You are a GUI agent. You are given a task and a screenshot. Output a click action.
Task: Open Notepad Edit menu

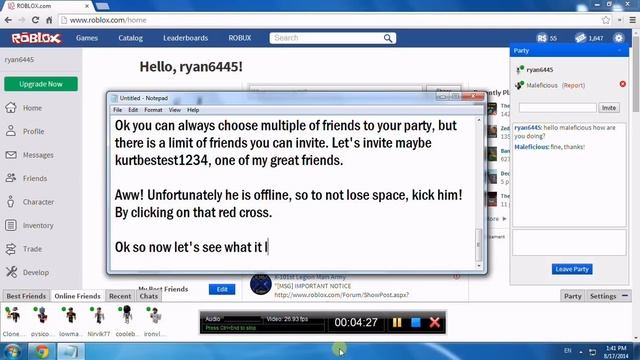tap(133, 110)
